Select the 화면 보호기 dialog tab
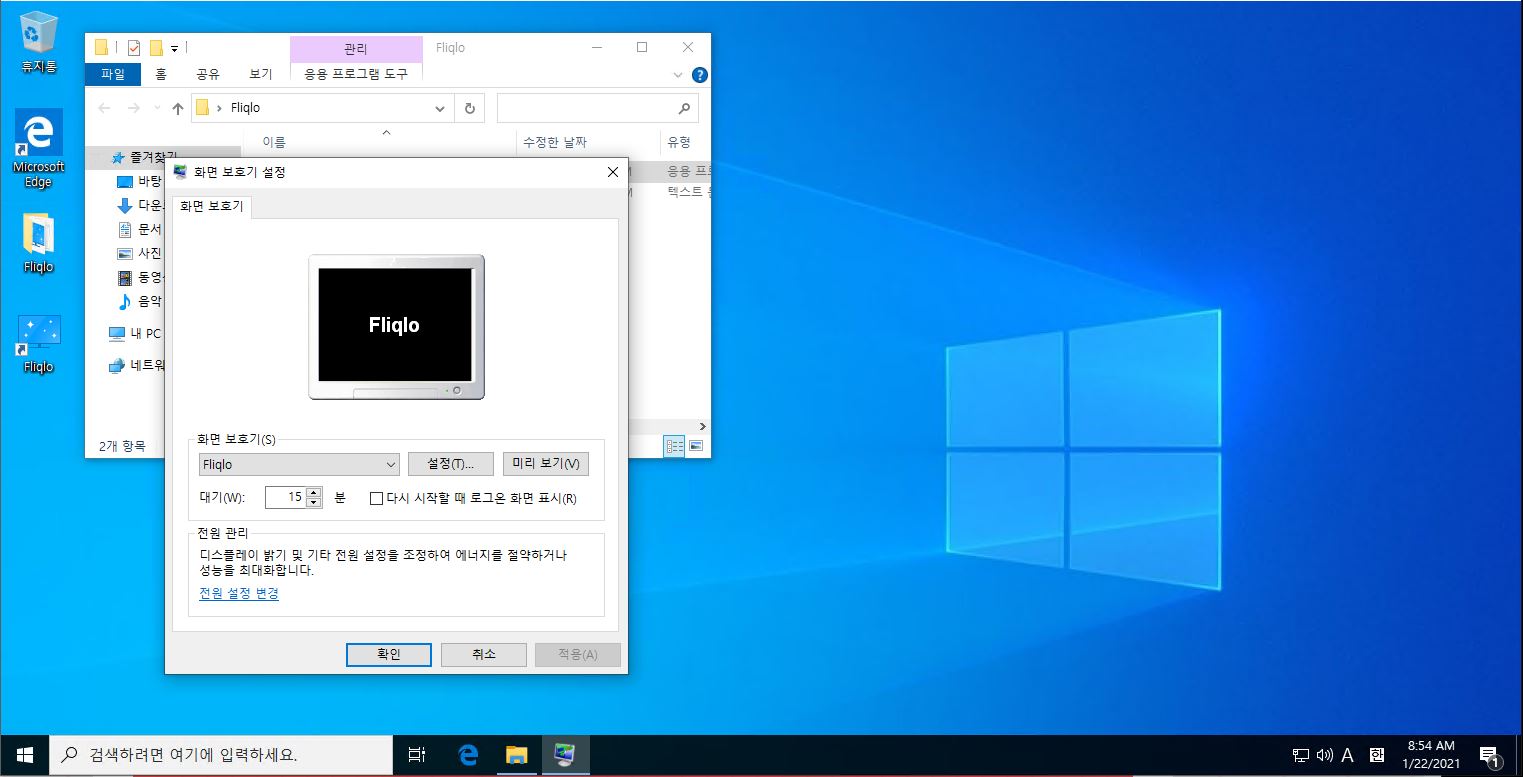The height and width of the screenshot is (777, 1523). click(x=211, y=207)
